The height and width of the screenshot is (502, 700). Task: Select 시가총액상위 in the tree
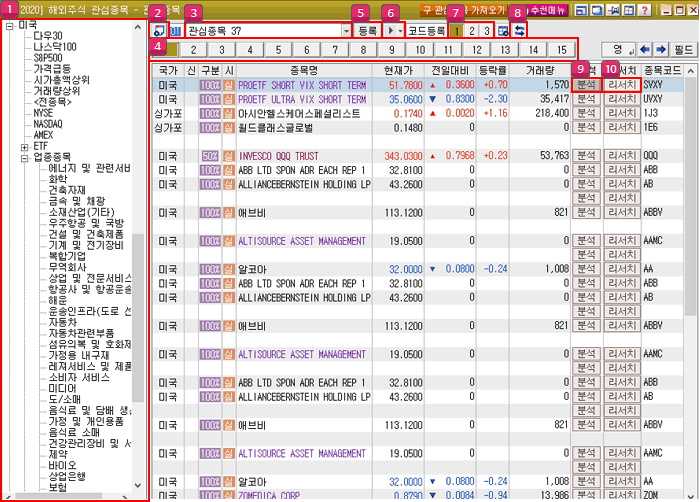pos(62,80)
